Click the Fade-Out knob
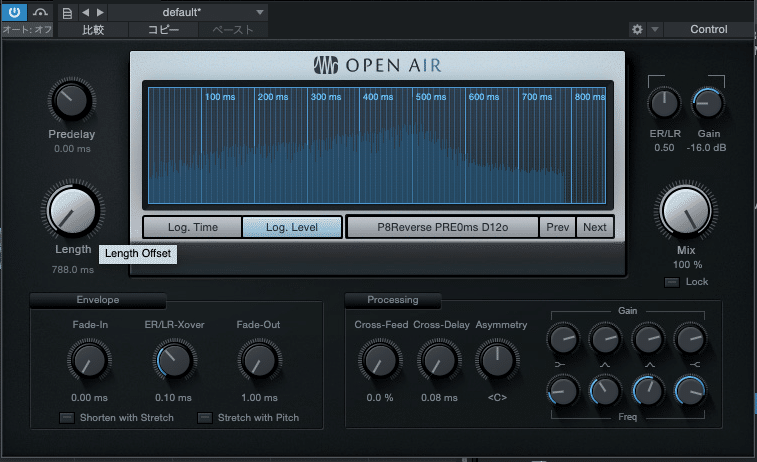757x462 pixels. tap(259, 361)
